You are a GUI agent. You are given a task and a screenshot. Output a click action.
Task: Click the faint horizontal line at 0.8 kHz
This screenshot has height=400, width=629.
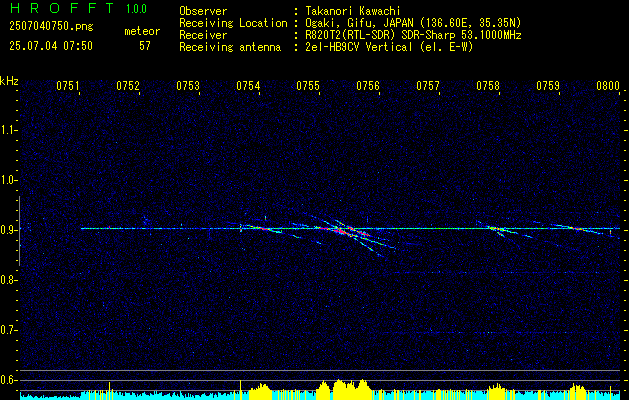505,273
